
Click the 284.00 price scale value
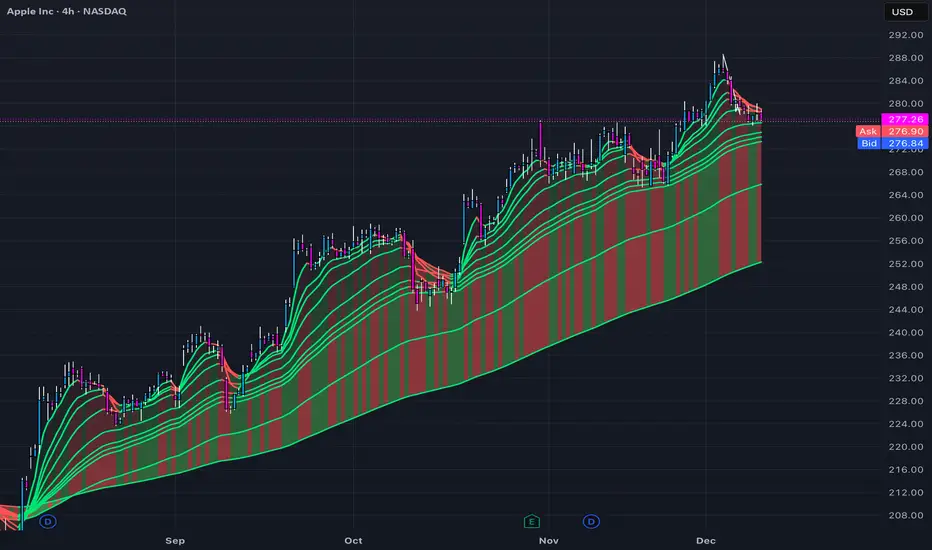pos(906,81)
